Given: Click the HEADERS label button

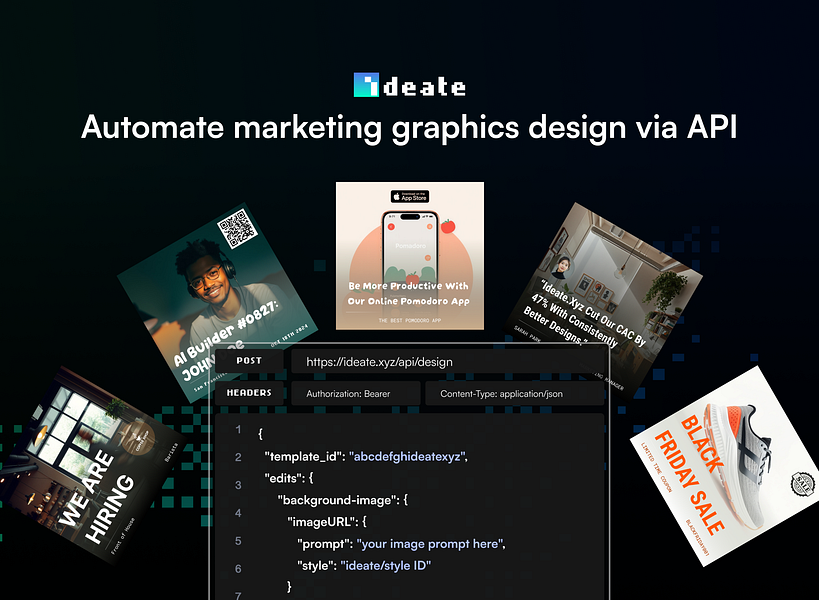Looking at the screenshot, I should pos(249,393).
